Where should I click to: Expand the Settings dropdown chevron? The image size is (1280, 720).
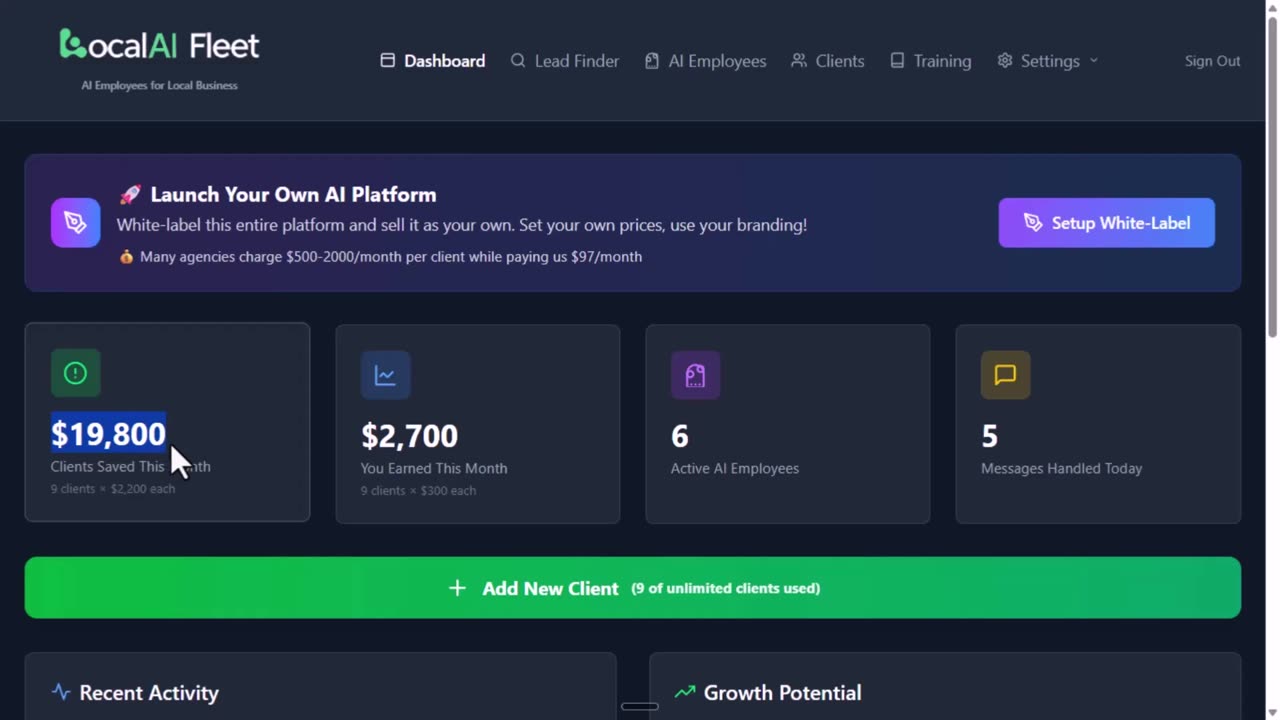1093,61
